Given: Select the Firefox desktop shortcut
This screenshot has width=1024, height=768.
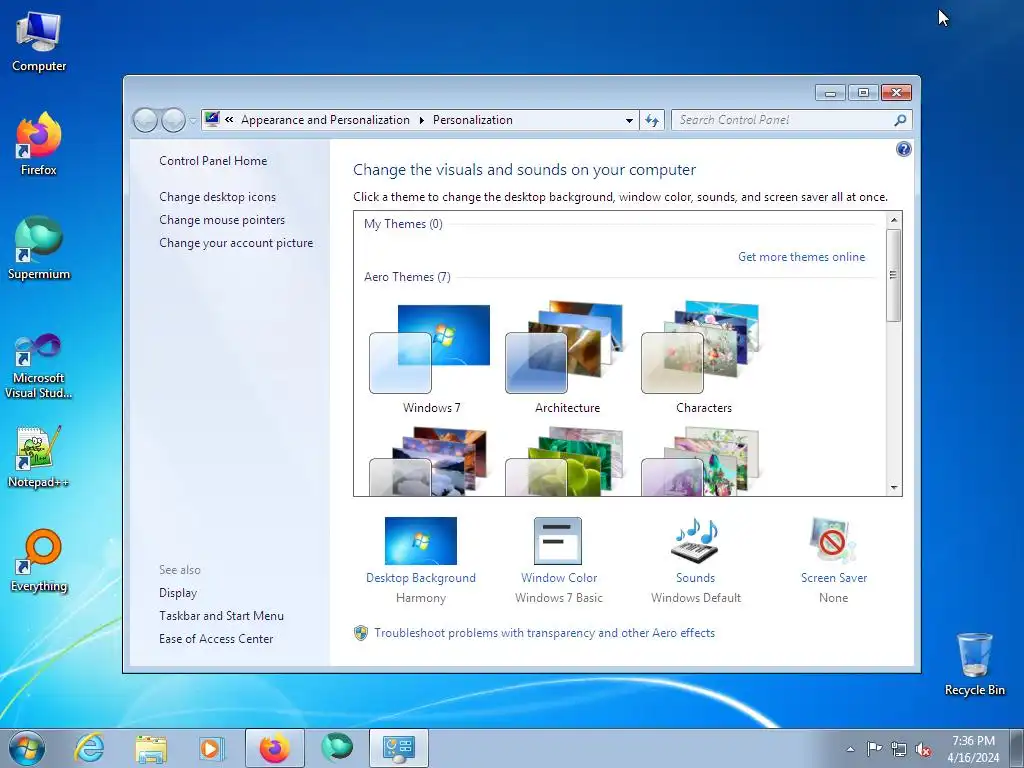Looking at the screenshot, I should tap(39, 144).
